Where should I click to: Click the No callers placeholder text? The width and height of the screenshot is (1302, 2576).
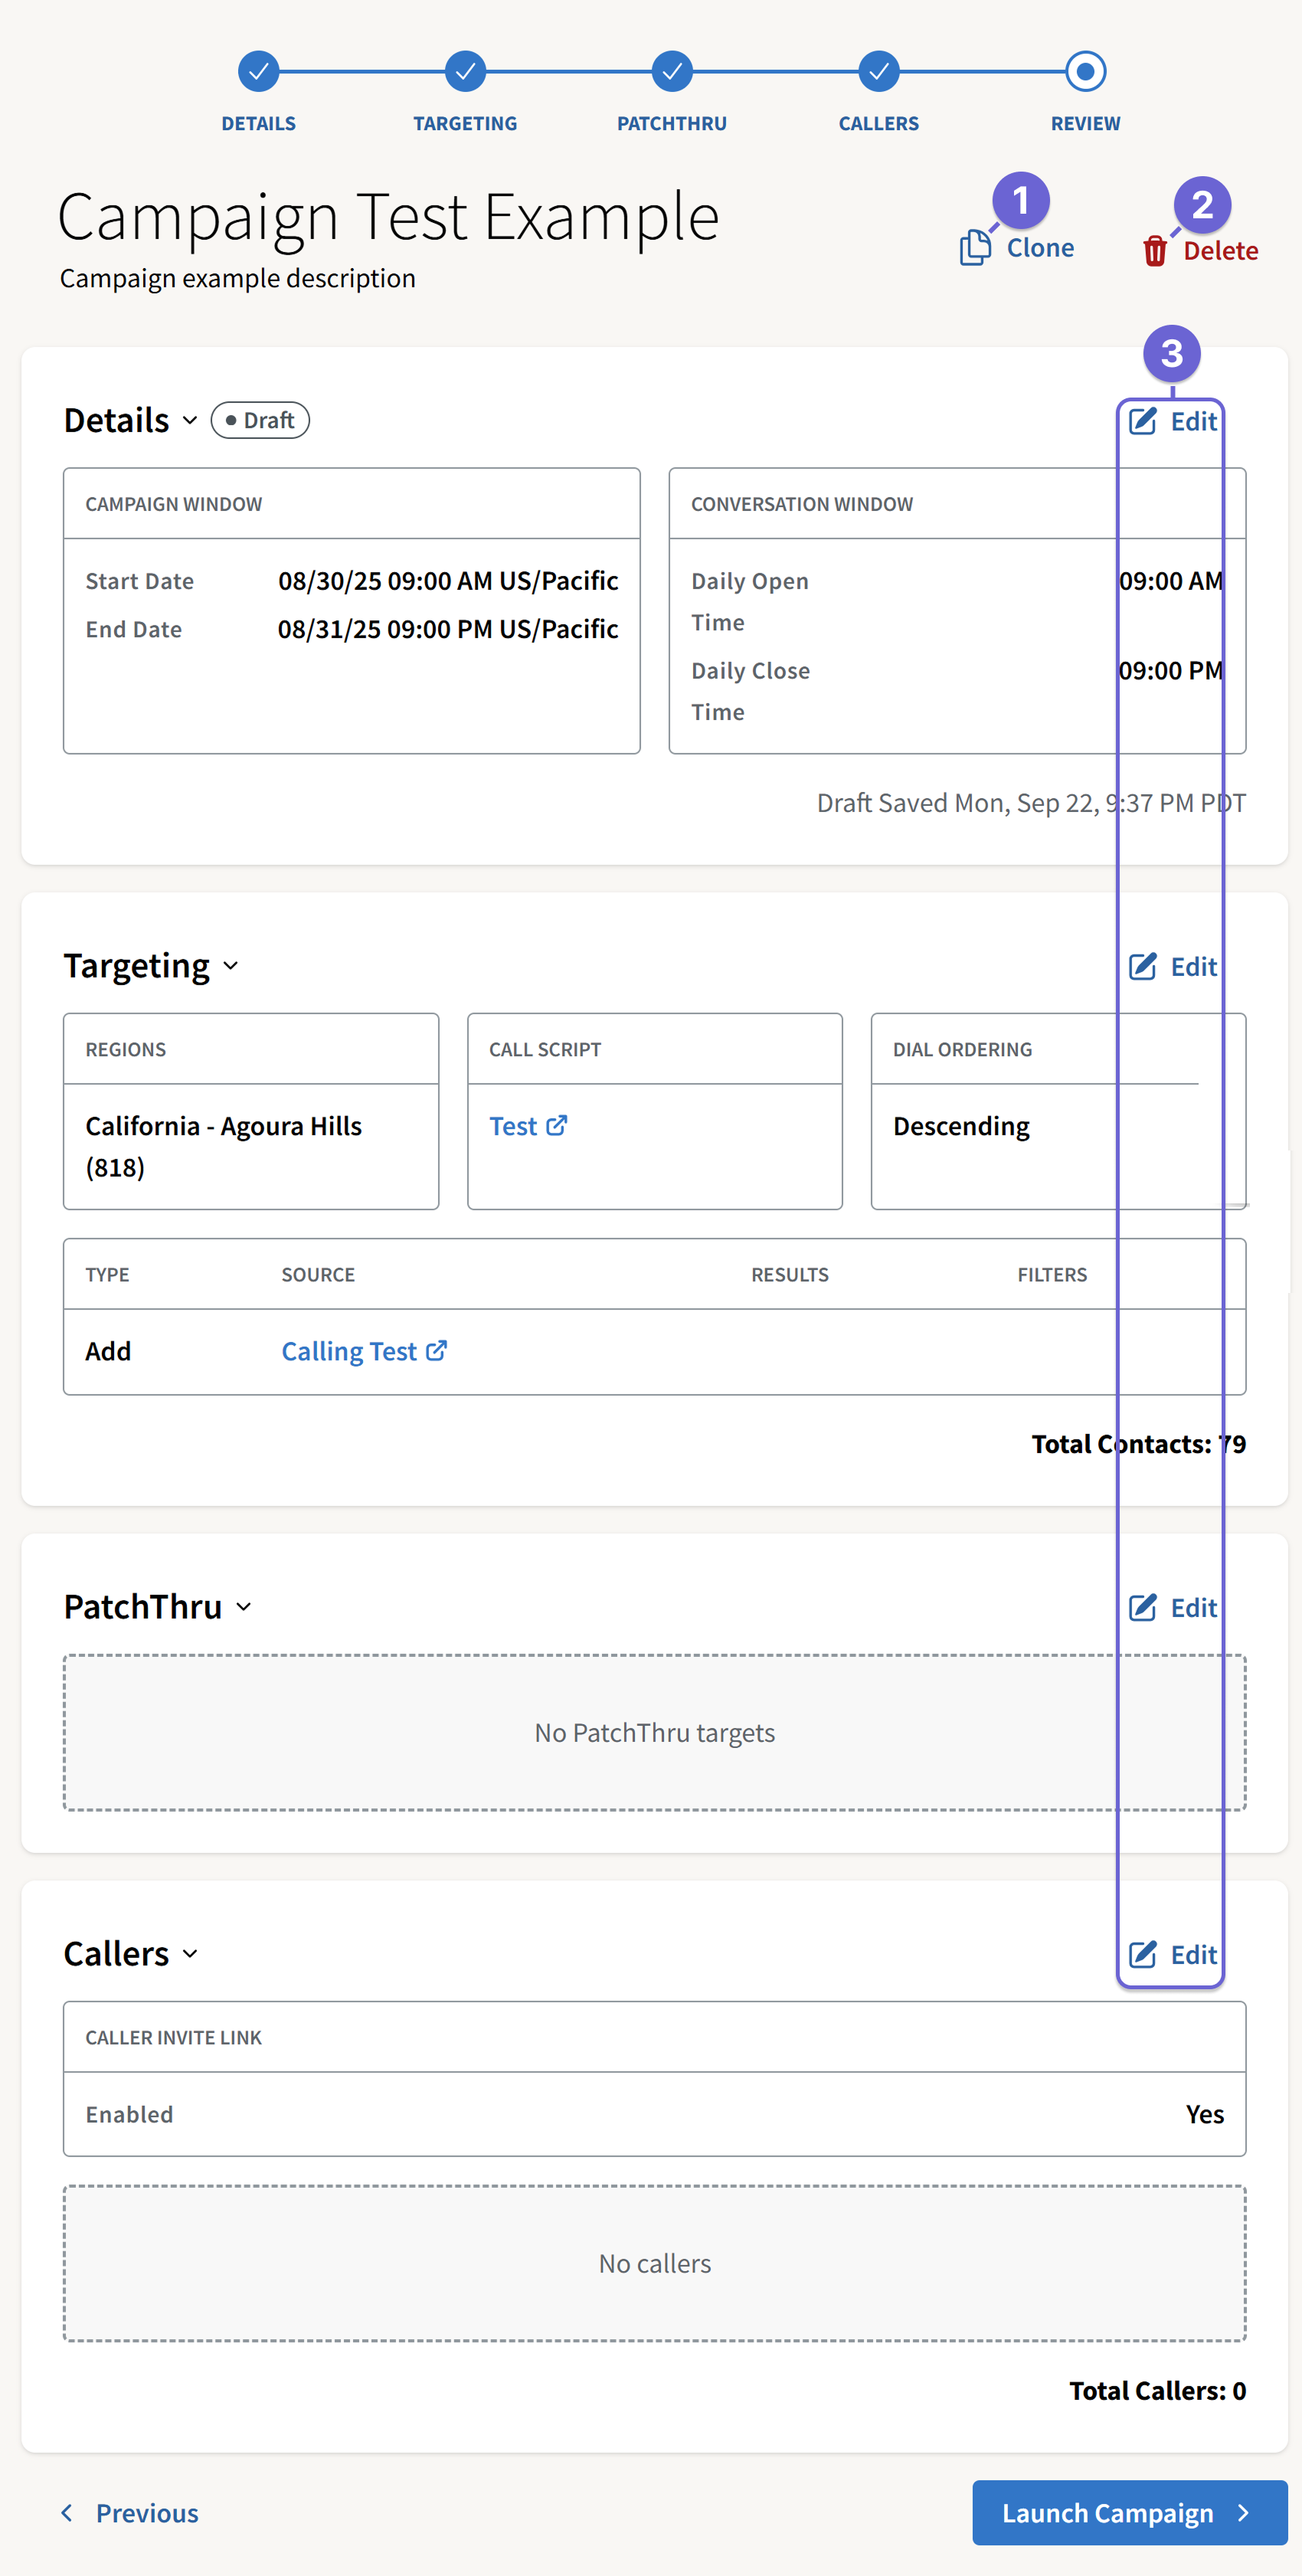tap(655, 2264)
